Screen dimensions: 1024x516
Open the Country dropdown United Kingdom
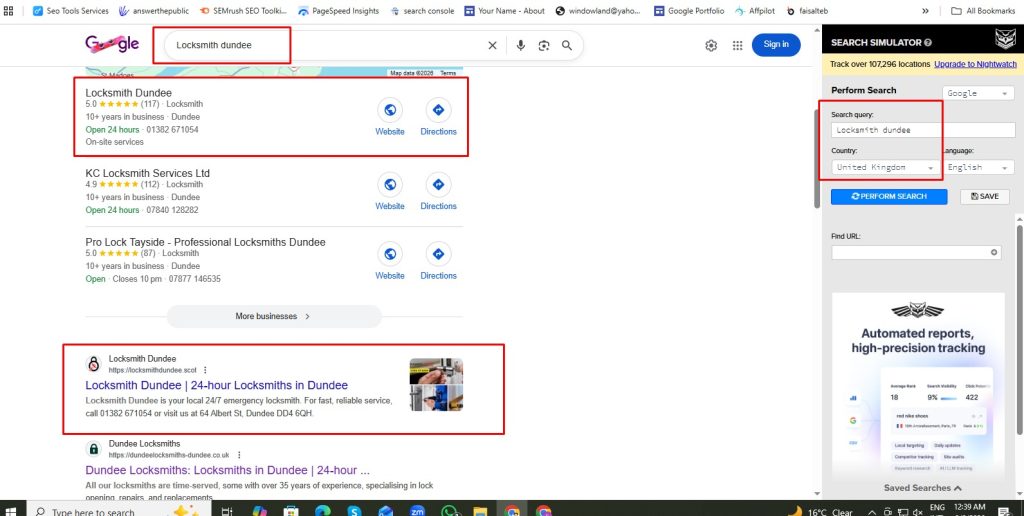coord(885,167)
